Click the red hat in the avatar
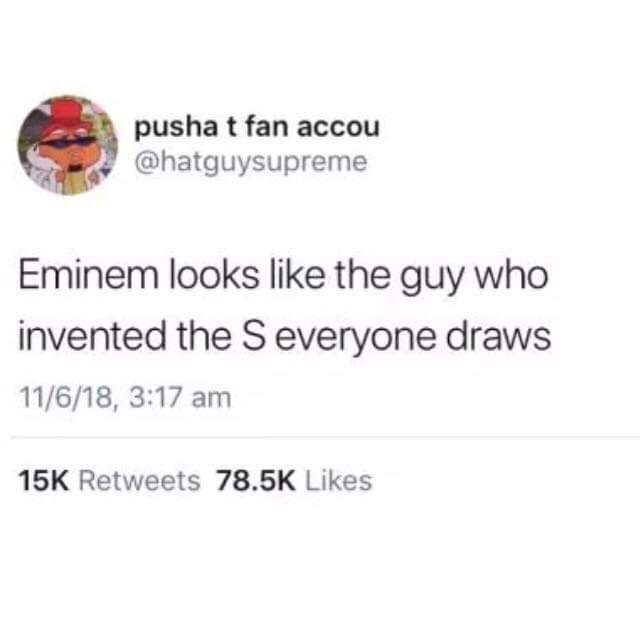The height and width of the screenshot is (618, 640). 67,111
